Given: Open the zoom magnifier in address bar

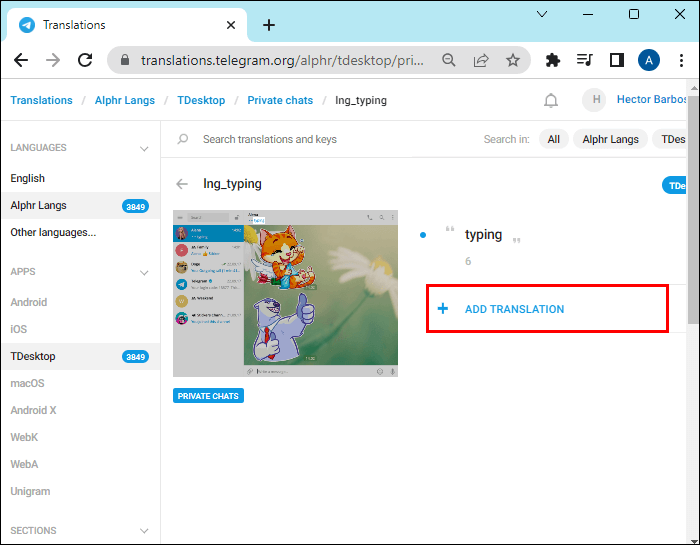Looking at the screenshot, I should (449, 60).
